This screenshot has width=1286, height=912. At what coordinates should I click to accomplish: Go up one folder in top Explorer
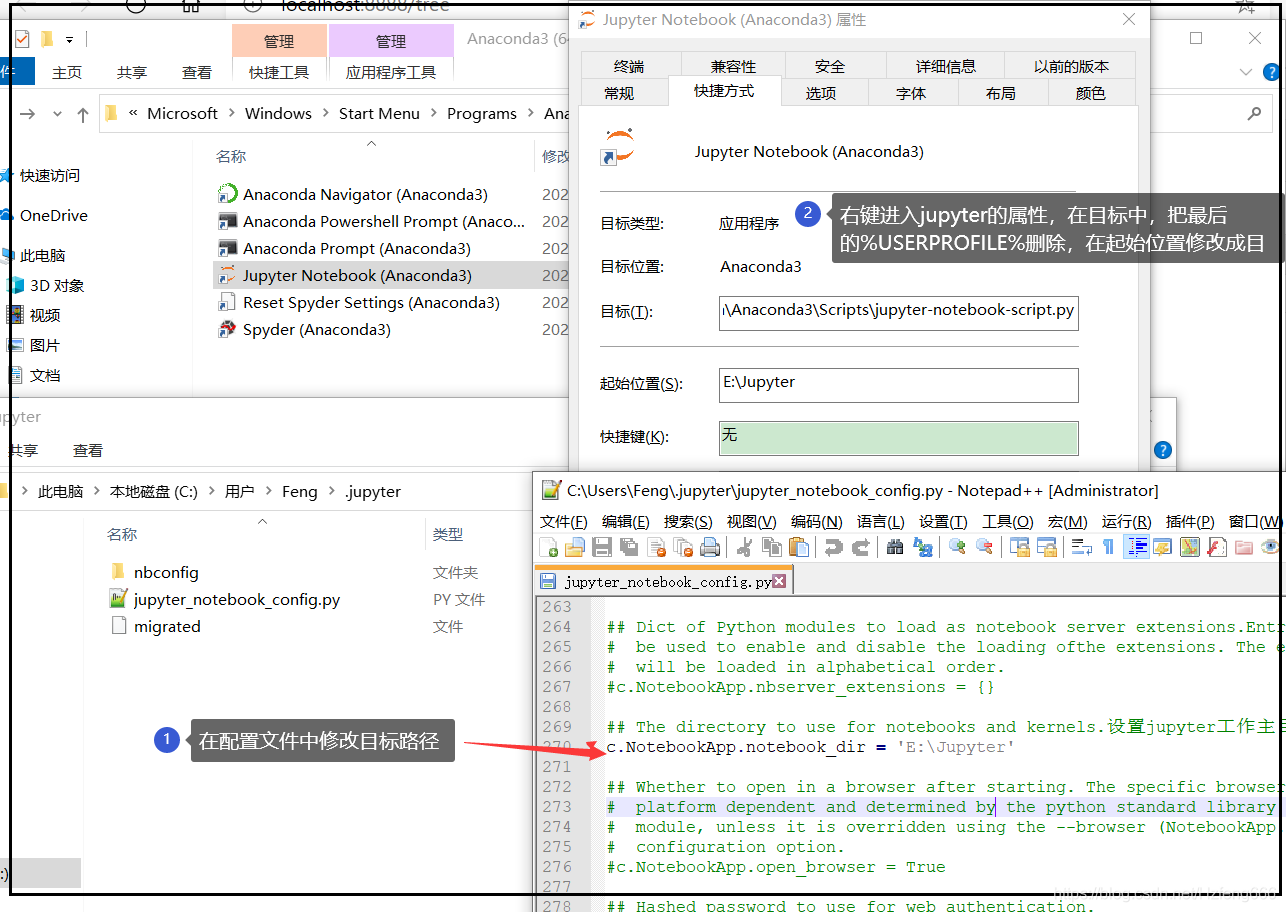[83, 114]
